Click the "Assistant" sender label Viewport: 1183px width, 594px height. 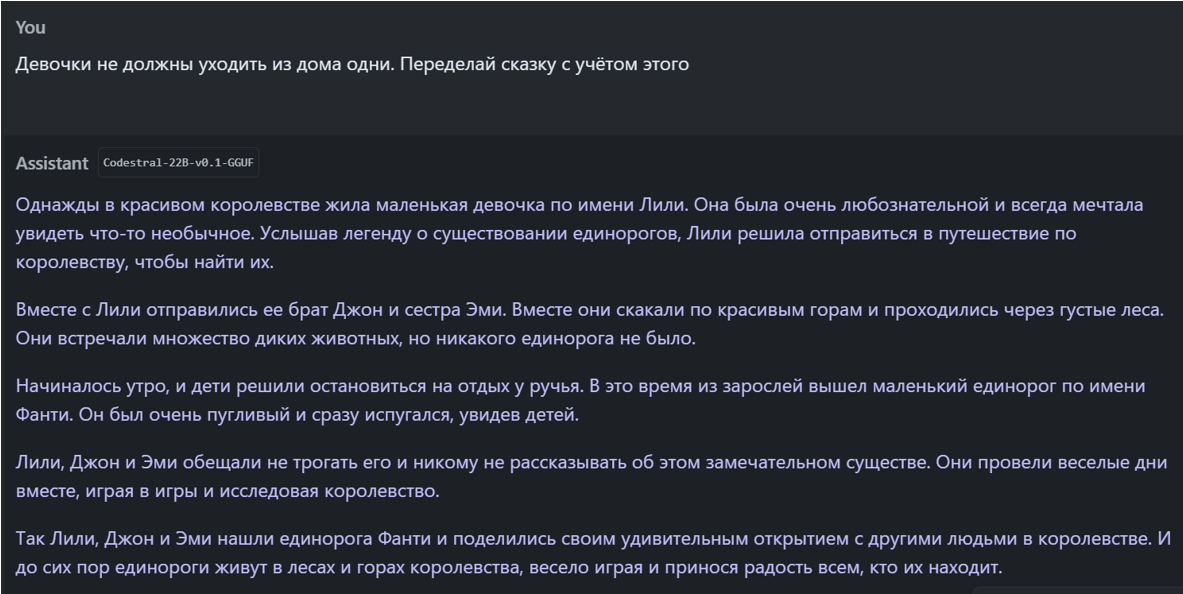tap(53, 162)
